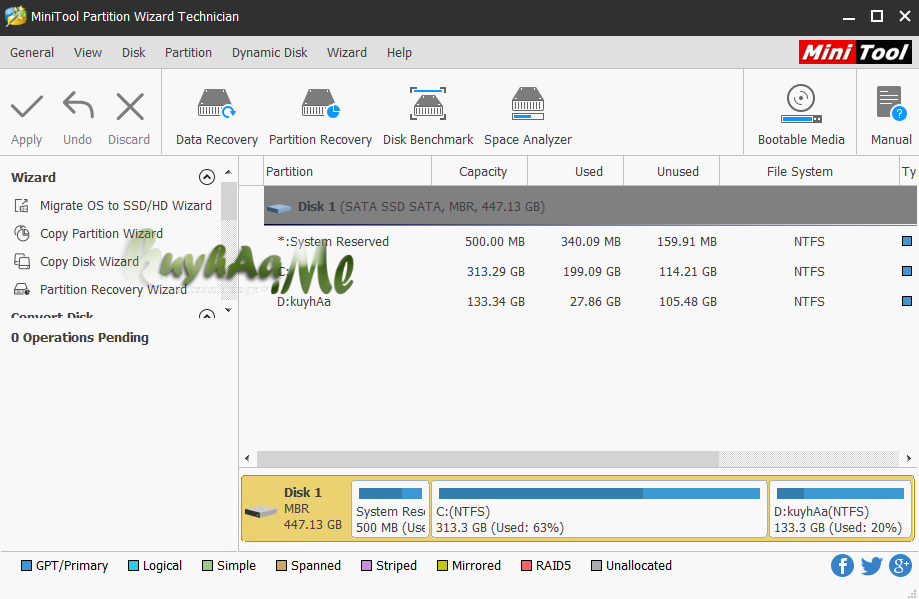Click the Striped legend color swatch
Viewport: 919px width, 599px height.
(366, 566)
